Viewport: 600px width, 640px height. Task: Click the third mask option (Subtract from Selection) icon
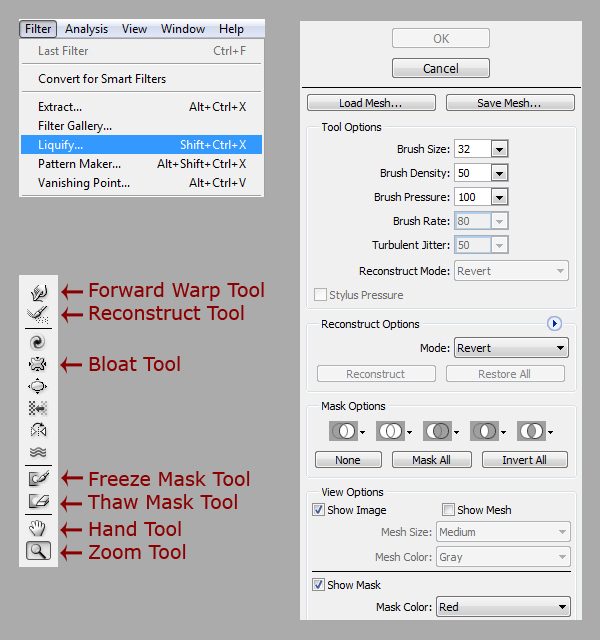[438, 431]
